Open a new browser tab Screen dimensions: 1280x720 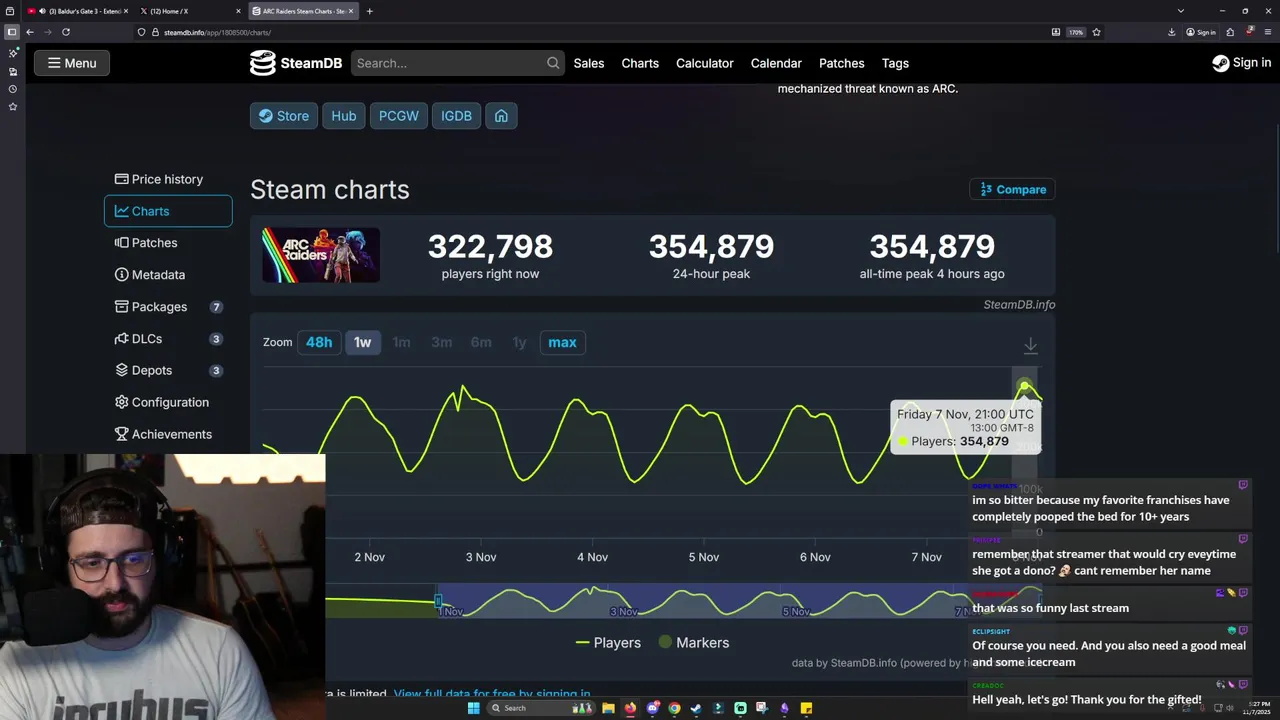pos(370,11)
